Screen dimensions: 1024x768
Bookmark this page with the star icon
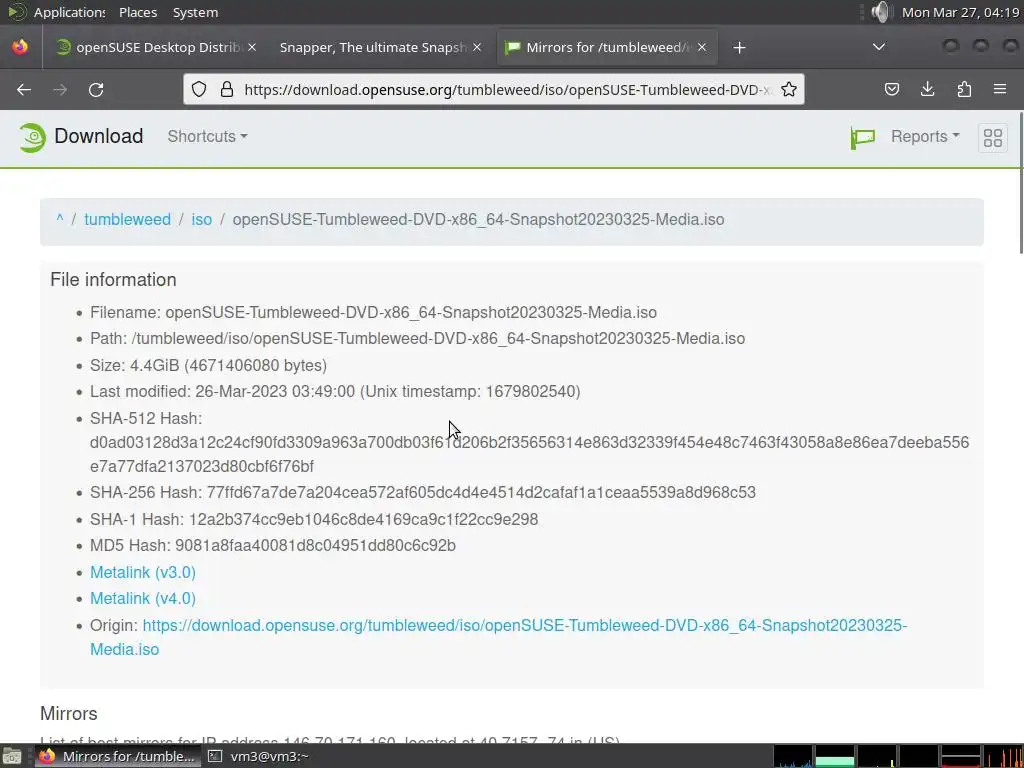[789, 89]
